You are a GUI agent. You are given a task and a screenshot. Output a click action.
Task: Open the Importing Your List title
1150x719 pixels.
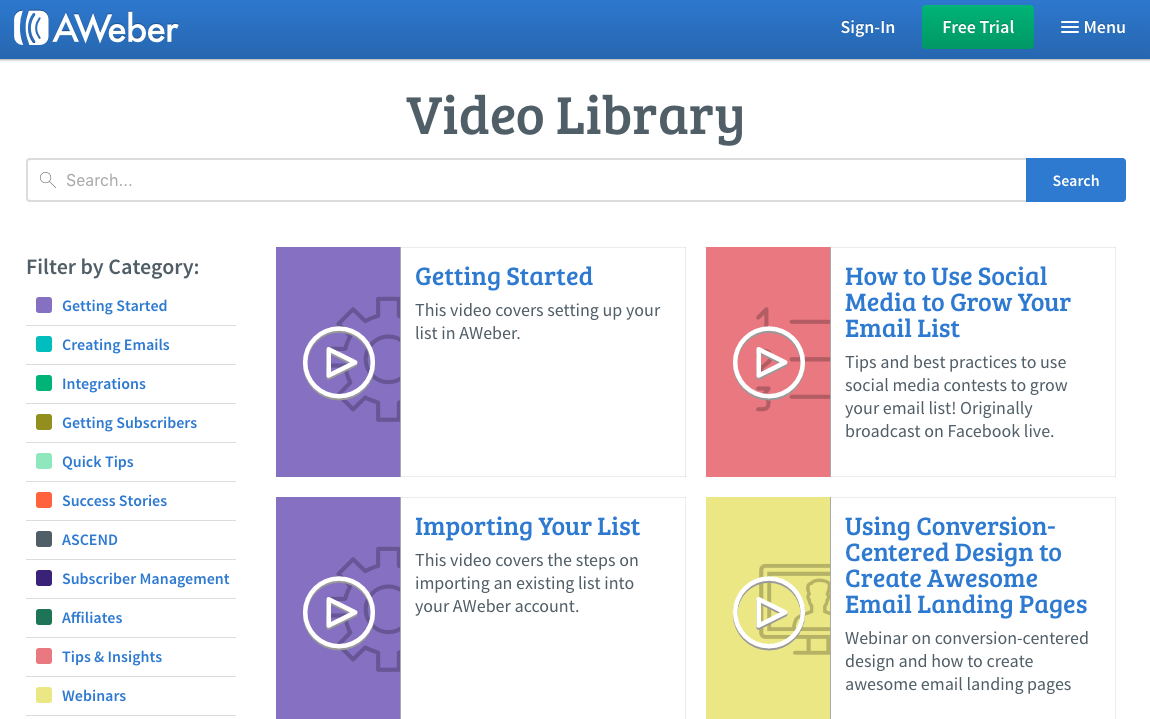pos(527,527)
